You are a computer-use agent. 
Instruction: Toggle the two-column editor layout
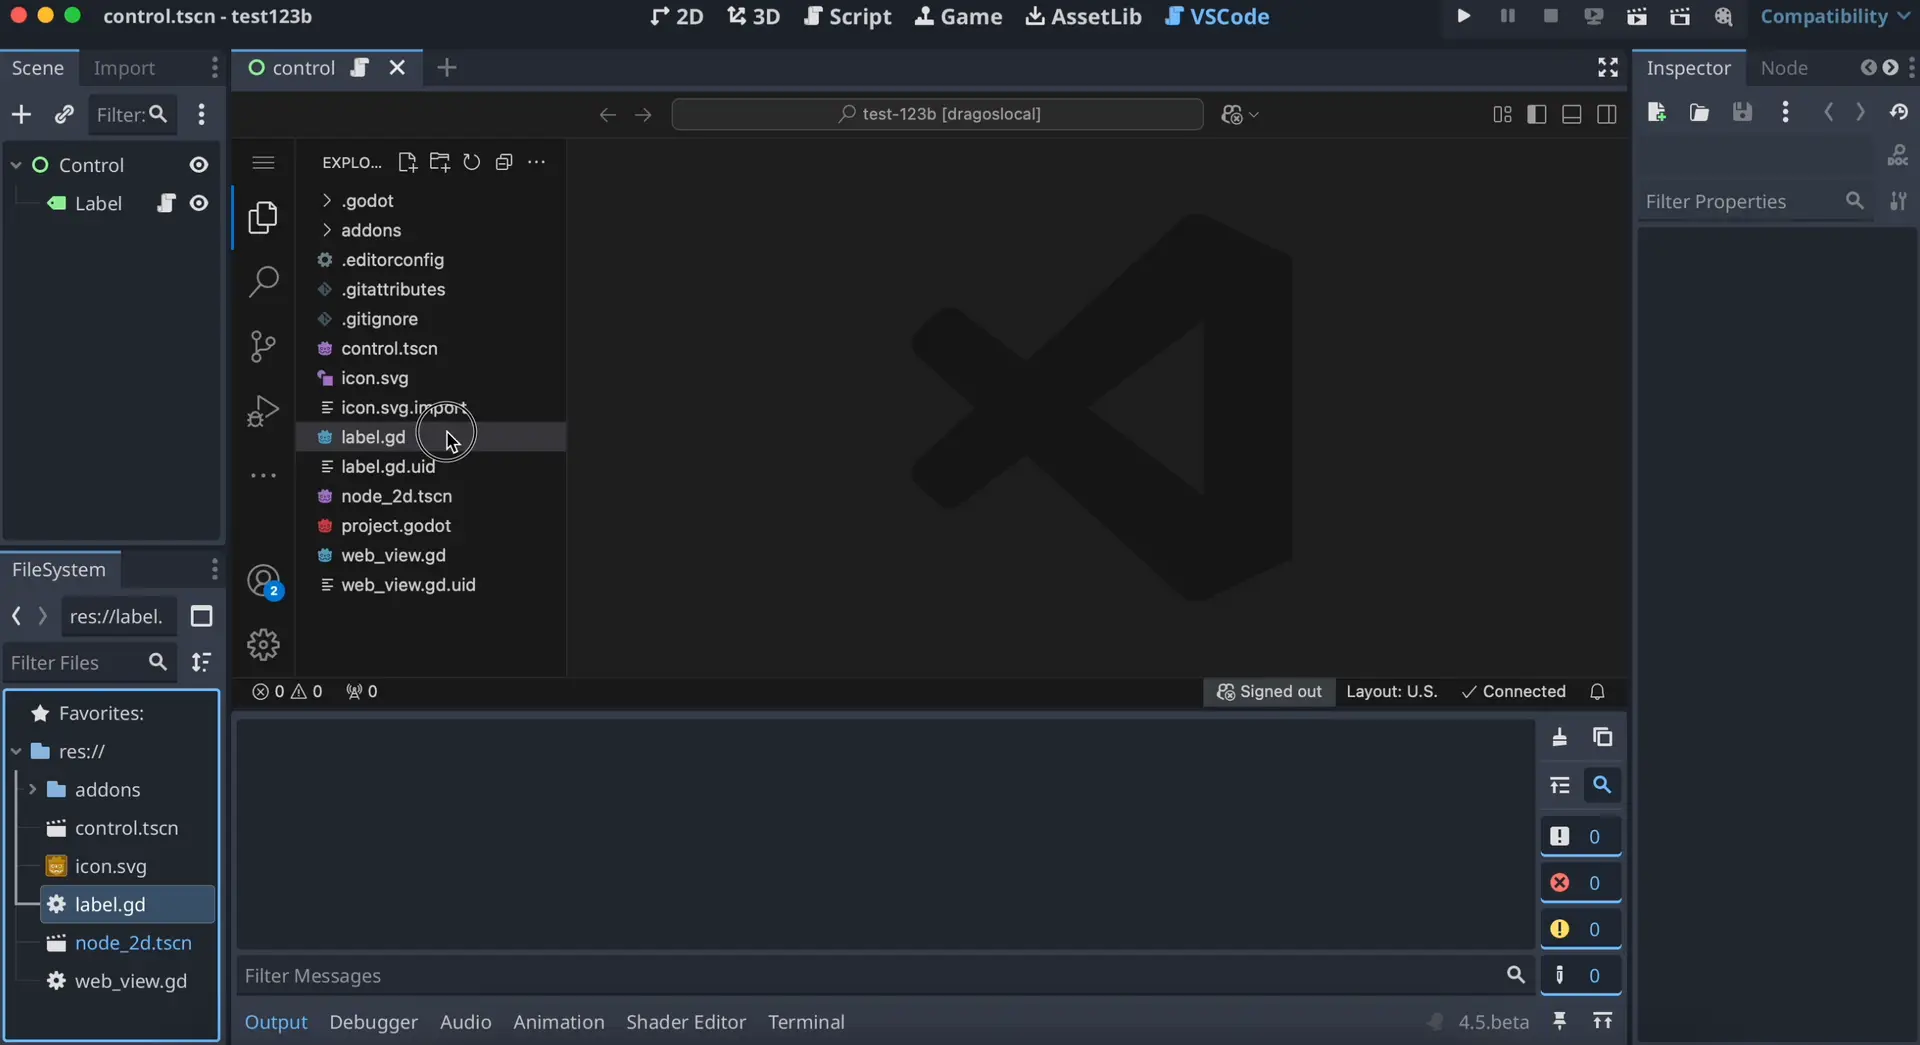point(1607,114)
